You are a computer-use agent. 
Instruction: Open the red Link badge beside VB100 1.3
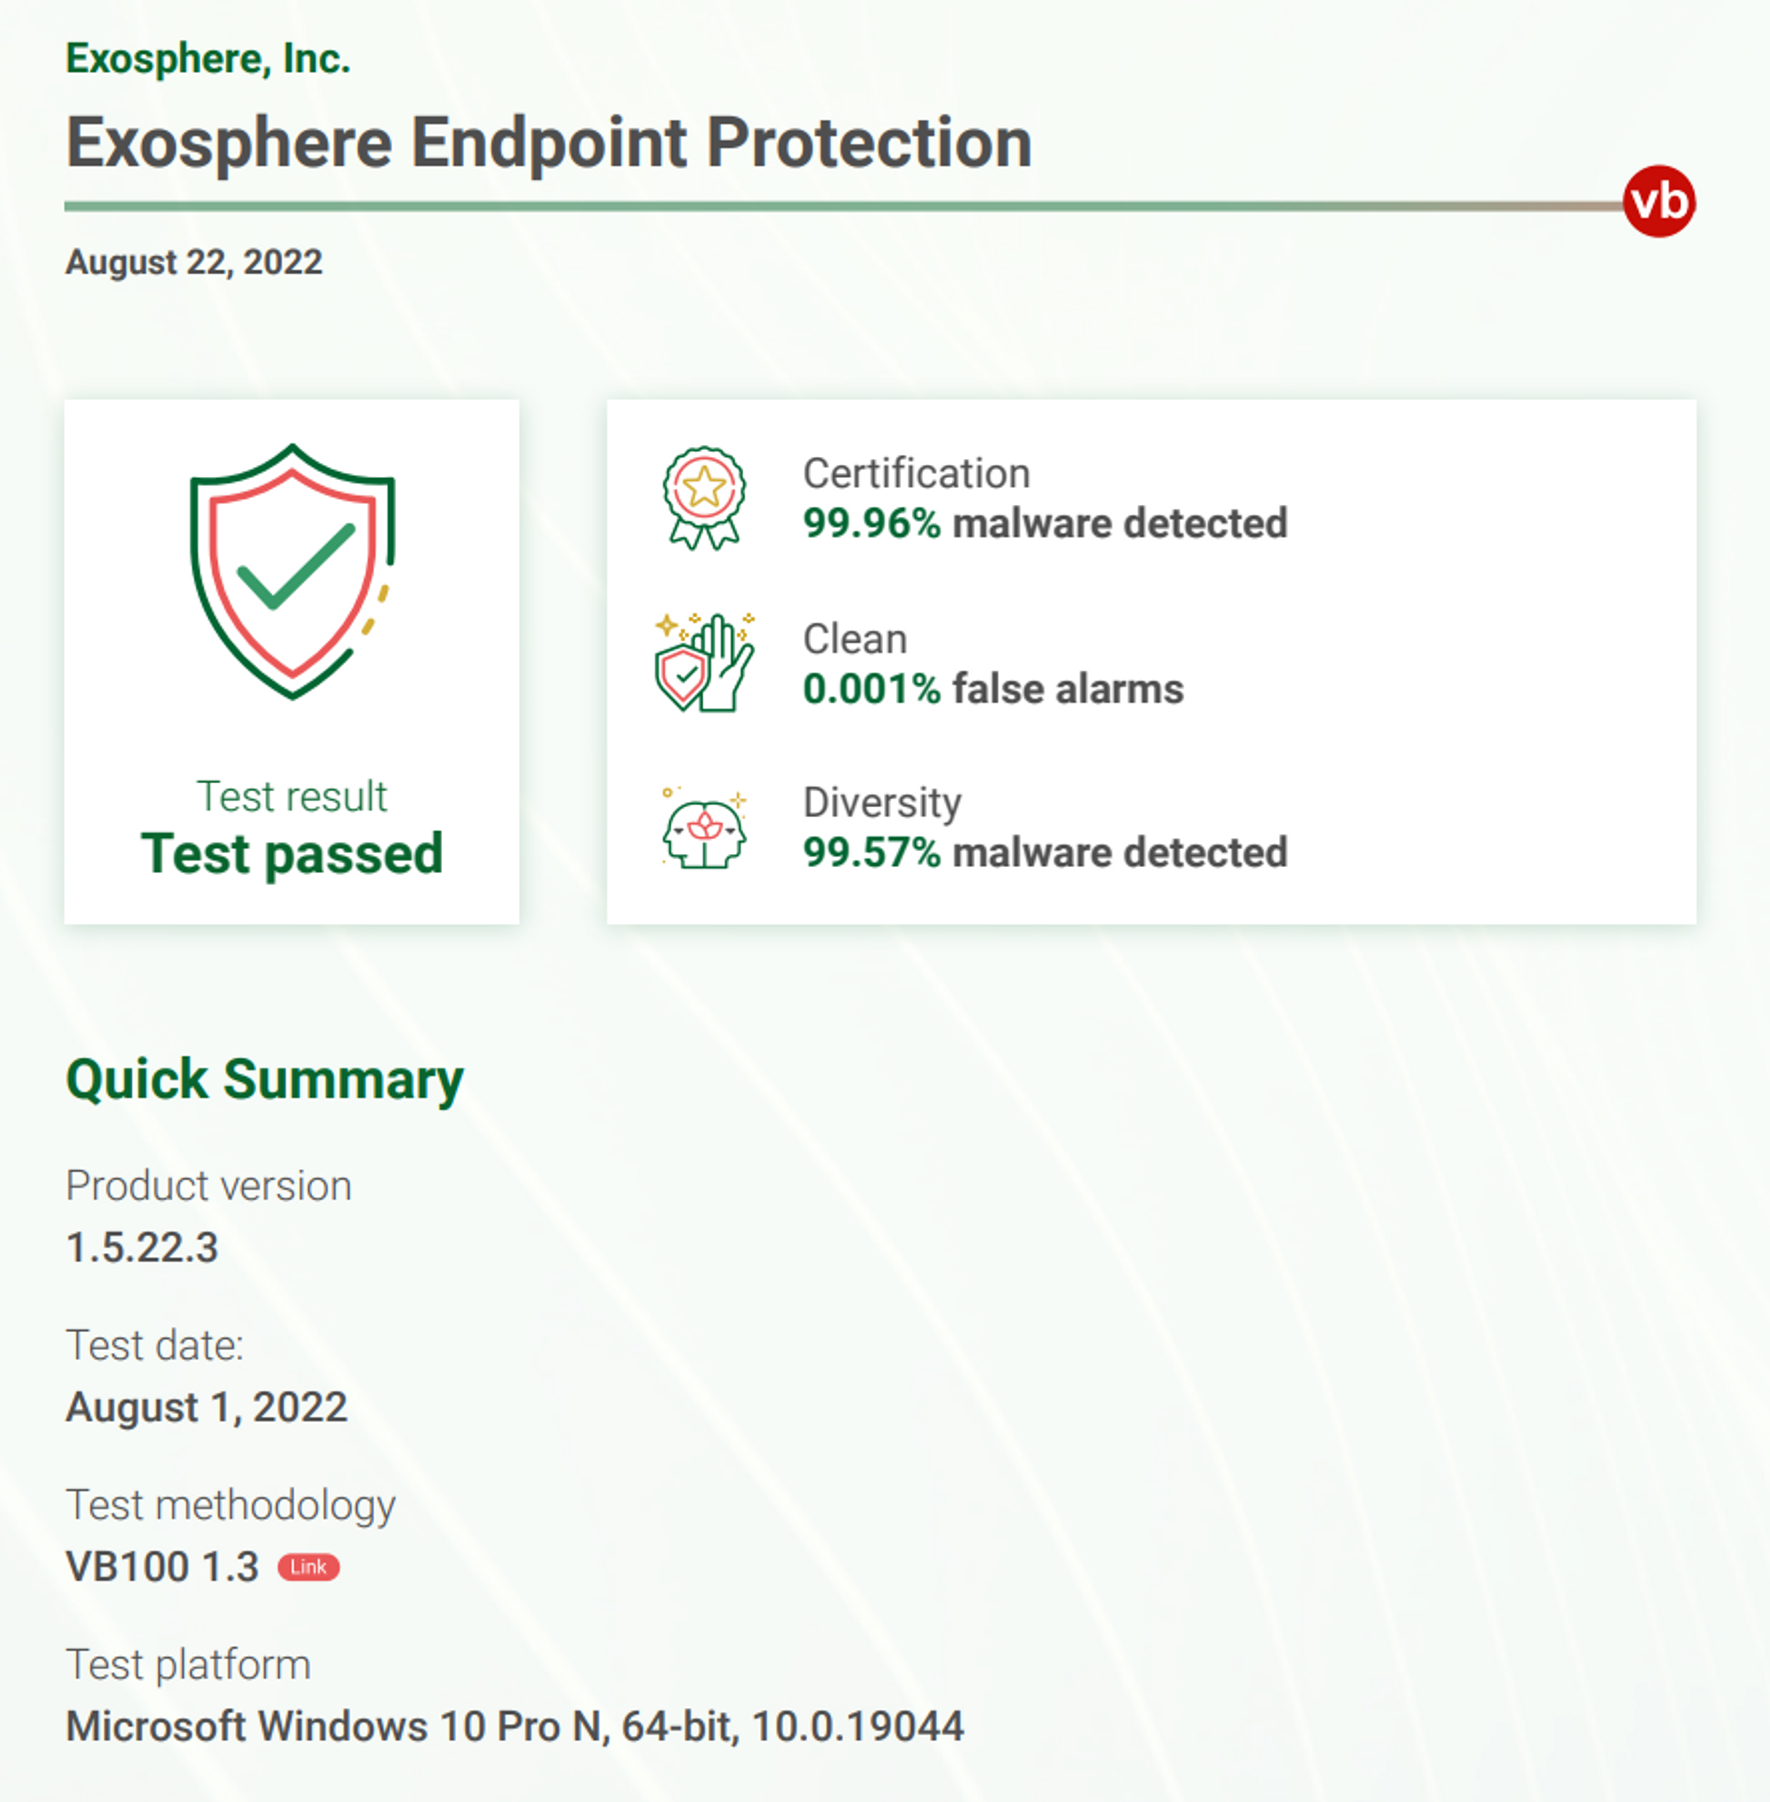308,1567
